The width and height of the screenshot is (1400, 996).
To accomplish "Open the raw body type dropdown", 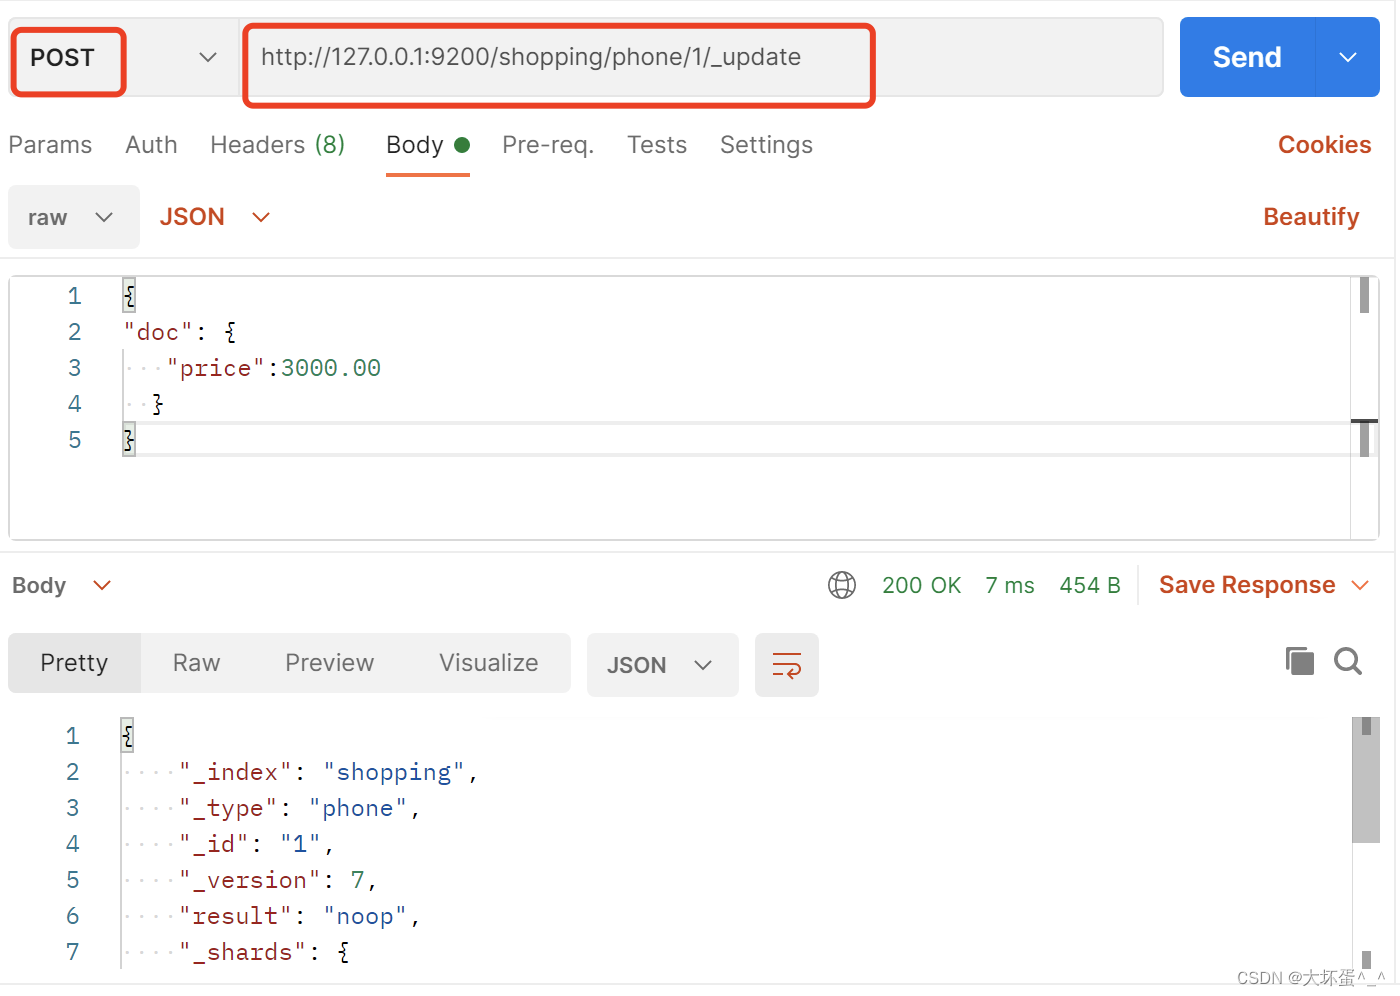I will click(x=74, y=217).
